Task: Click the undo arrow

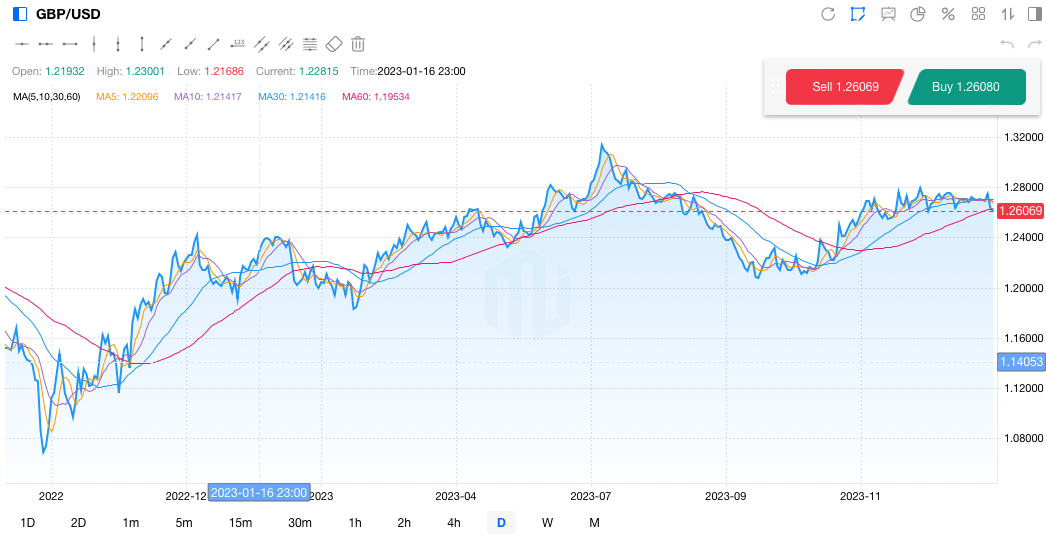Action: (x=1007, y=44)
